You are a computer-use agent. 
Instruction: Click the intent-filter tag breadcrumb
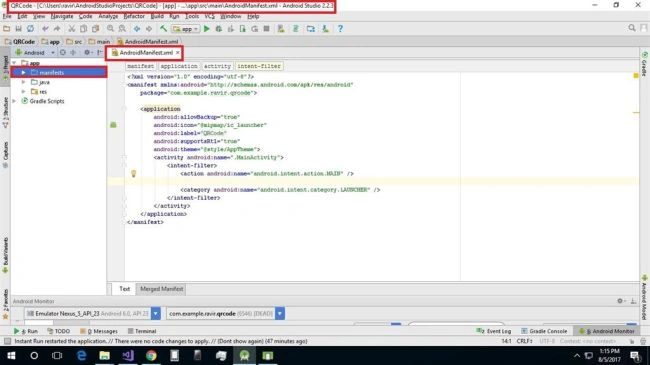tap(259, 66)
